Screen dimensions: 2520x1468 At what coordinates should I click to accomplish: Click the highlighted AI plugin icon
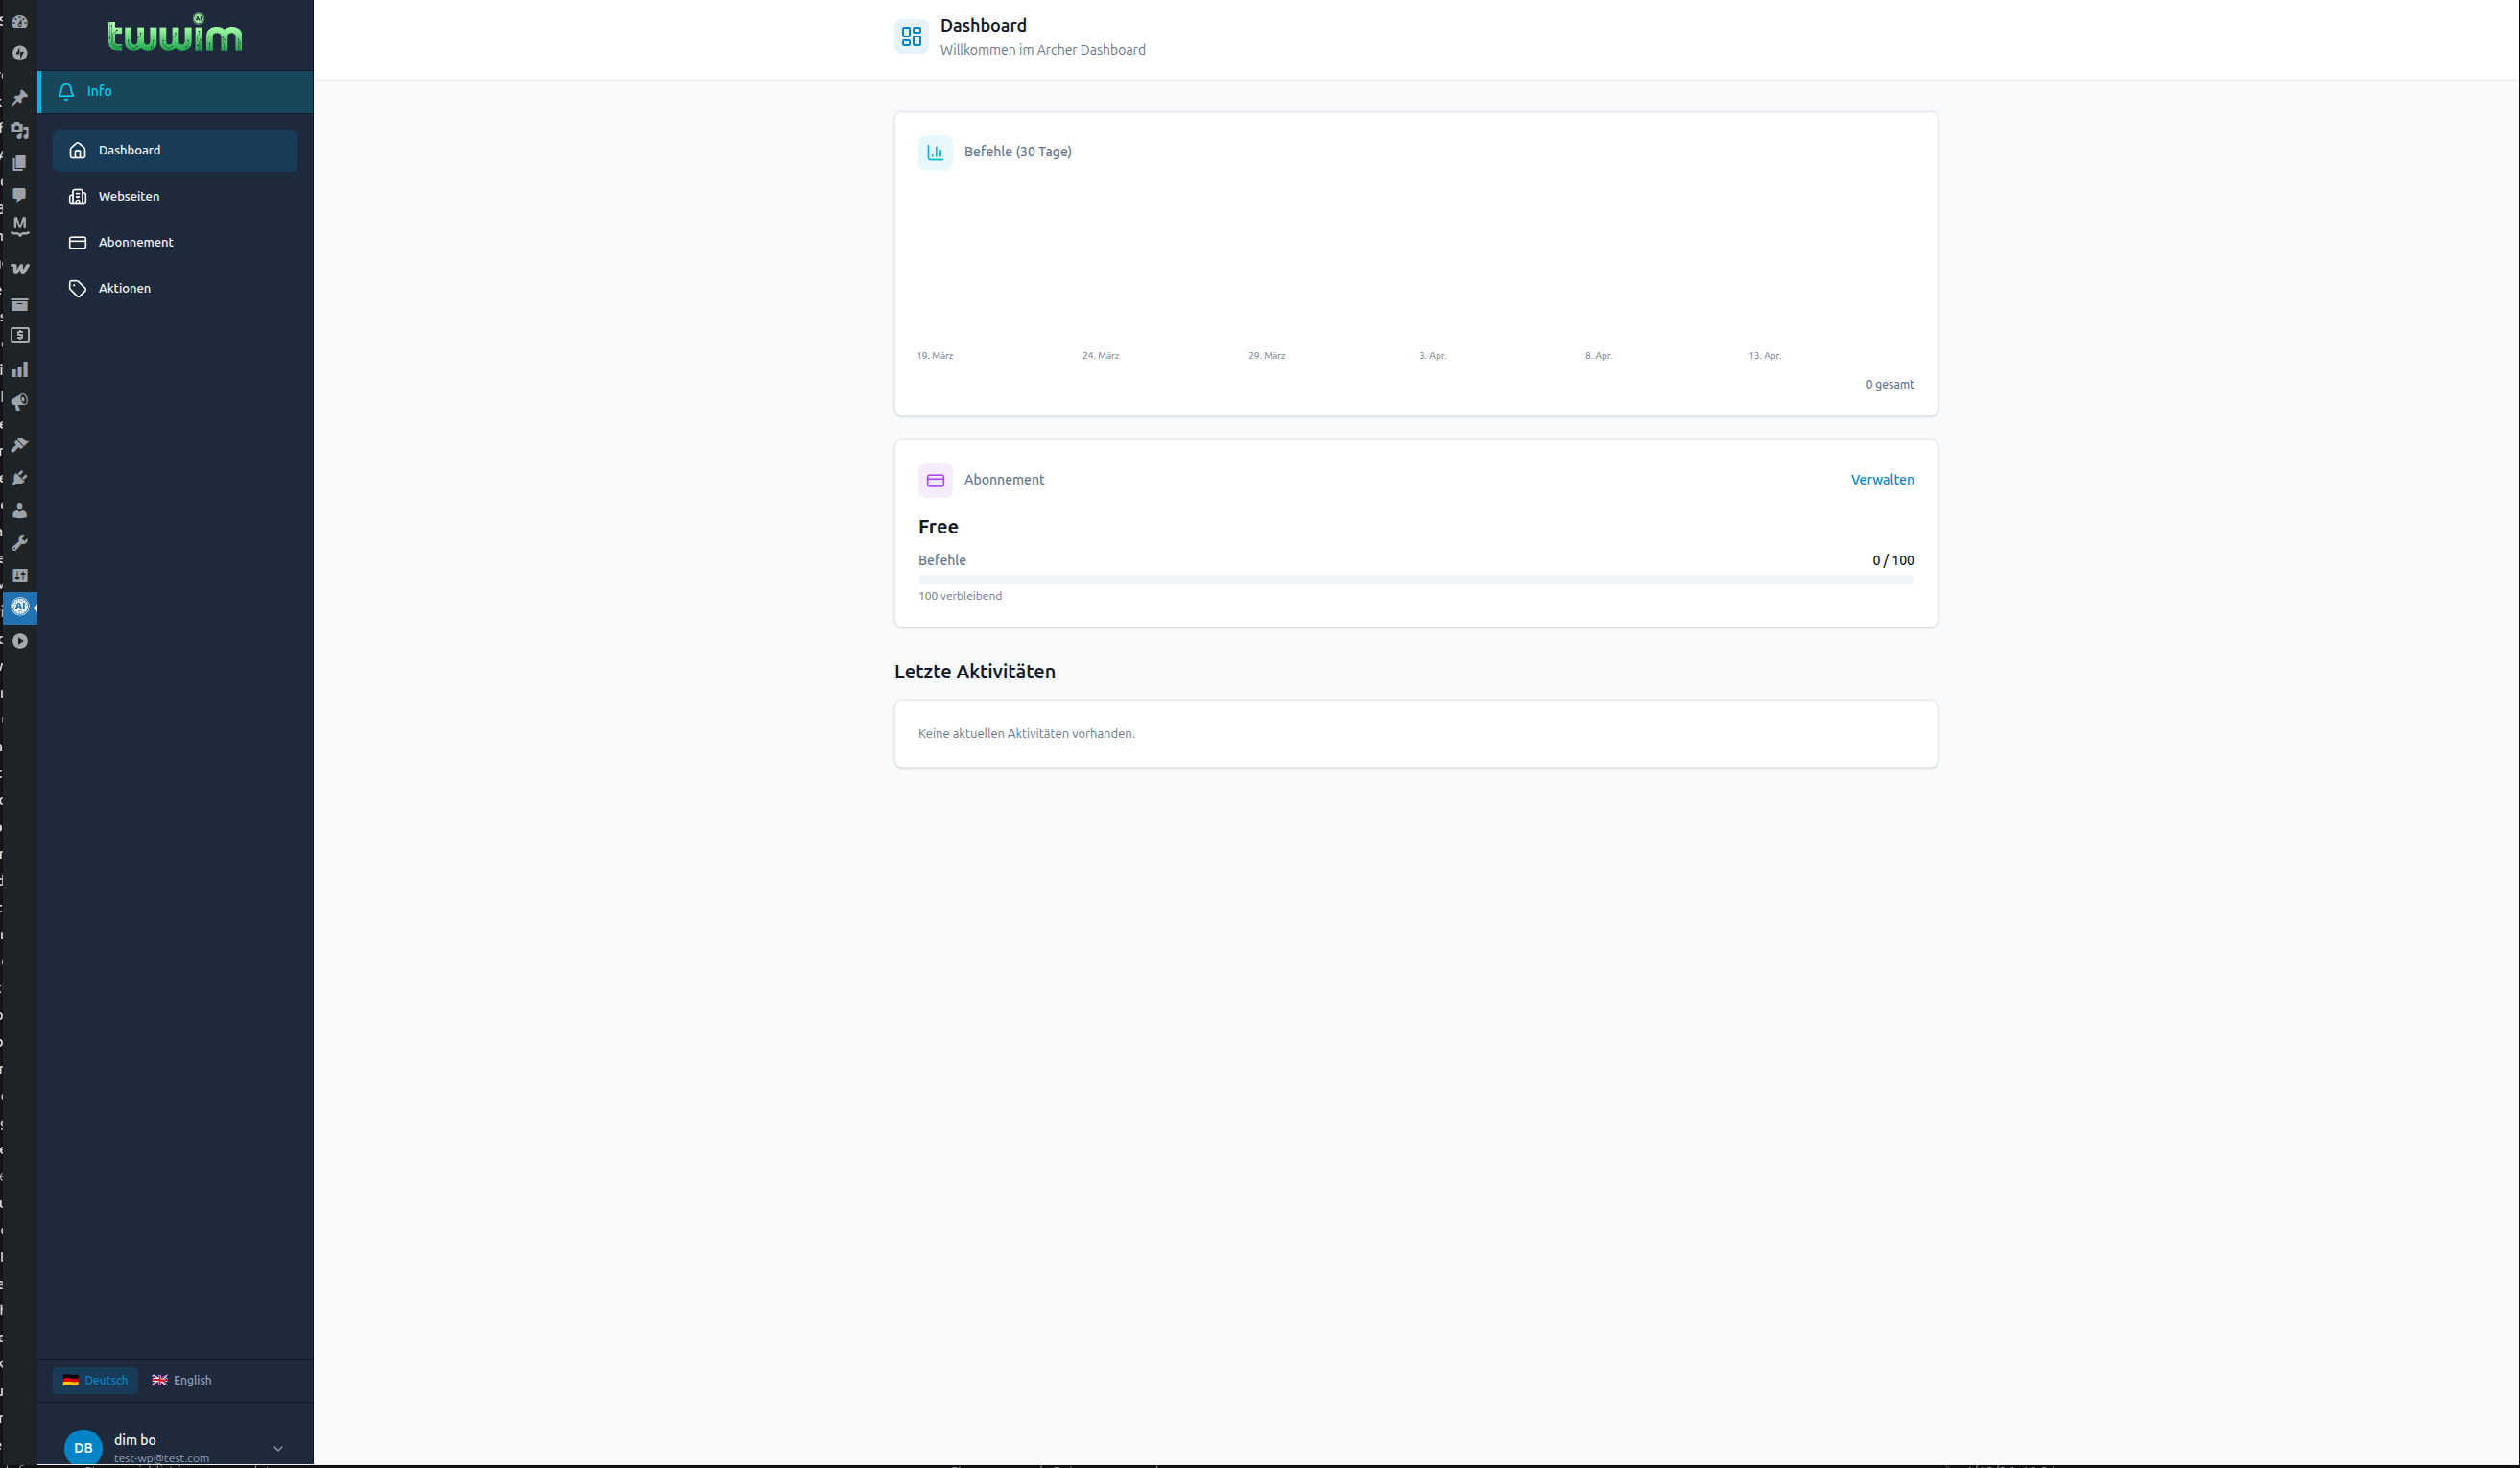point(20,607)
